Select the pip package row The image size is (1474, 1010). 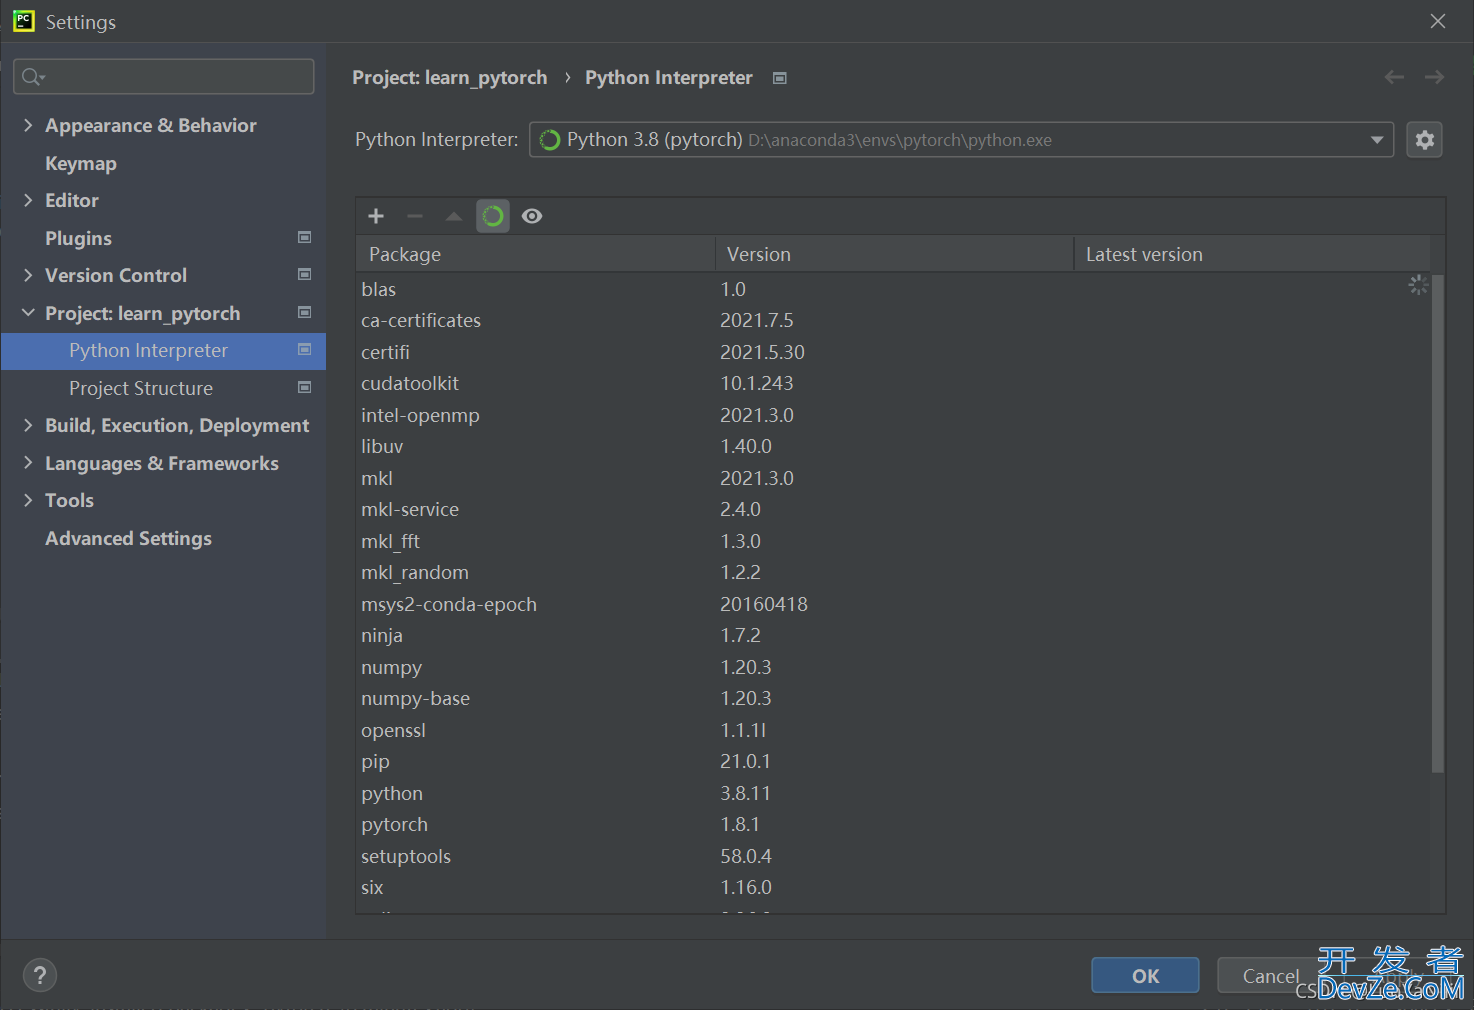[893, 762]
